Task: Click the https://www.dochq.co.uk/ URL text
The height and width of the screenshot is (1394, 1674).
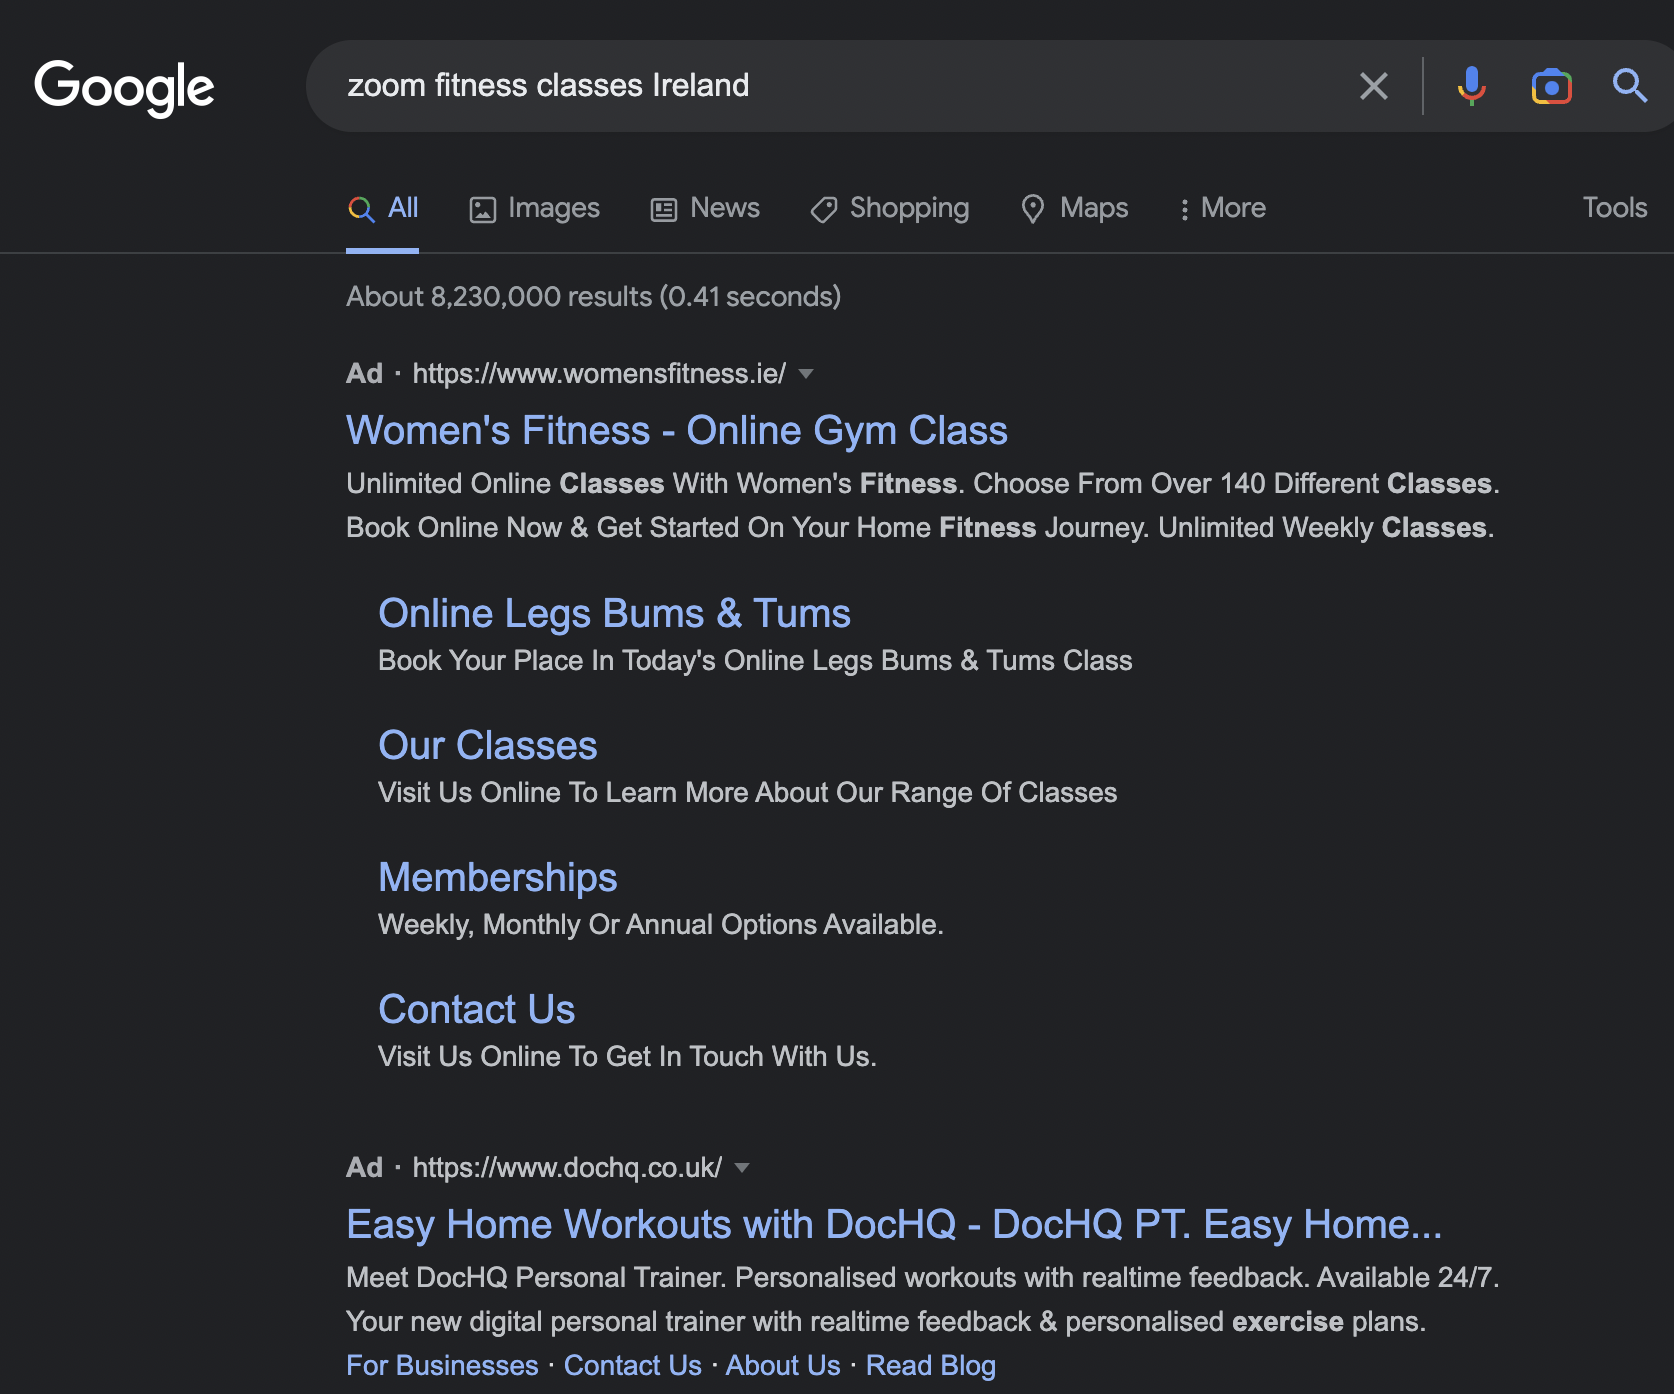Action: point(567,1168)
